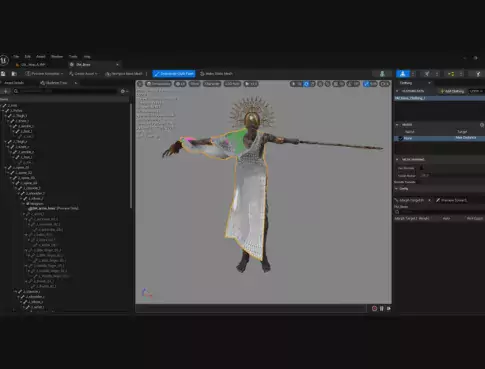
Task: Switch to Preview Scene Settings tab
Action: (x=453, y=200)
